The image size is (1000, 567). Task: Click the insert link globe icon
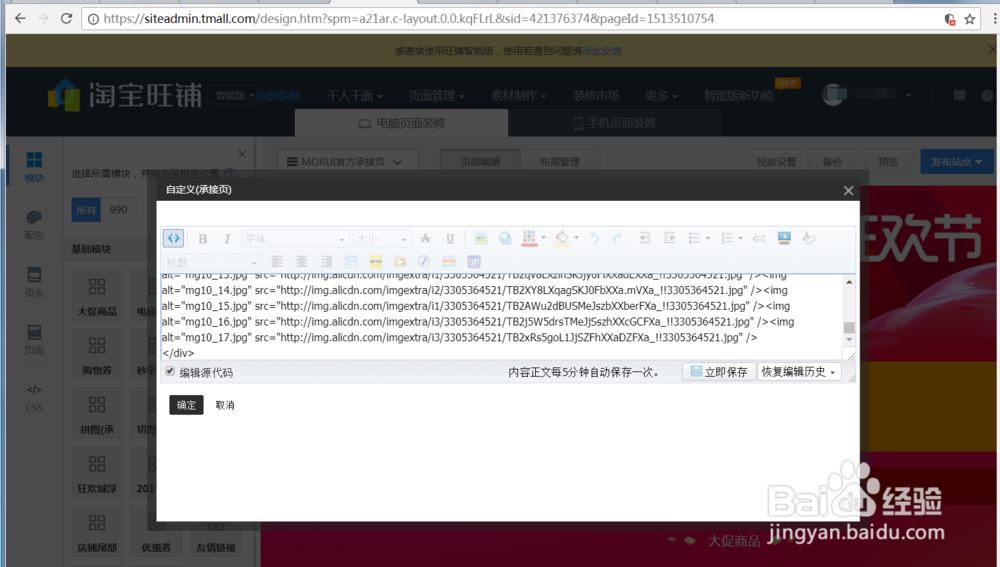coord(505,239)
